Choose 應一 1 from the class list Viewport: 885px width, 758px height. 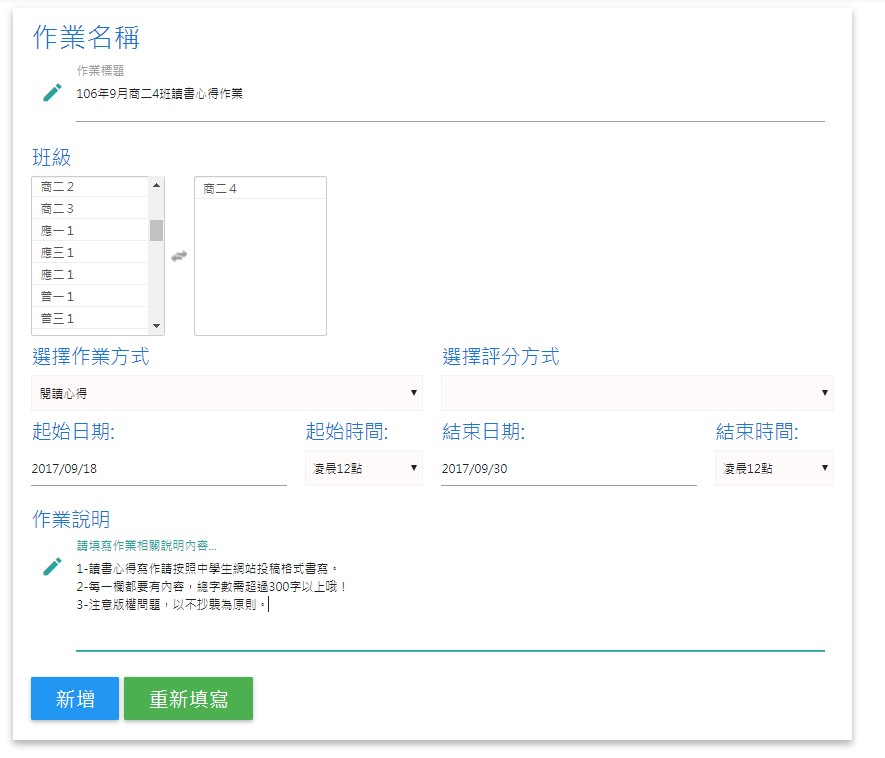[x=90, y=231]
